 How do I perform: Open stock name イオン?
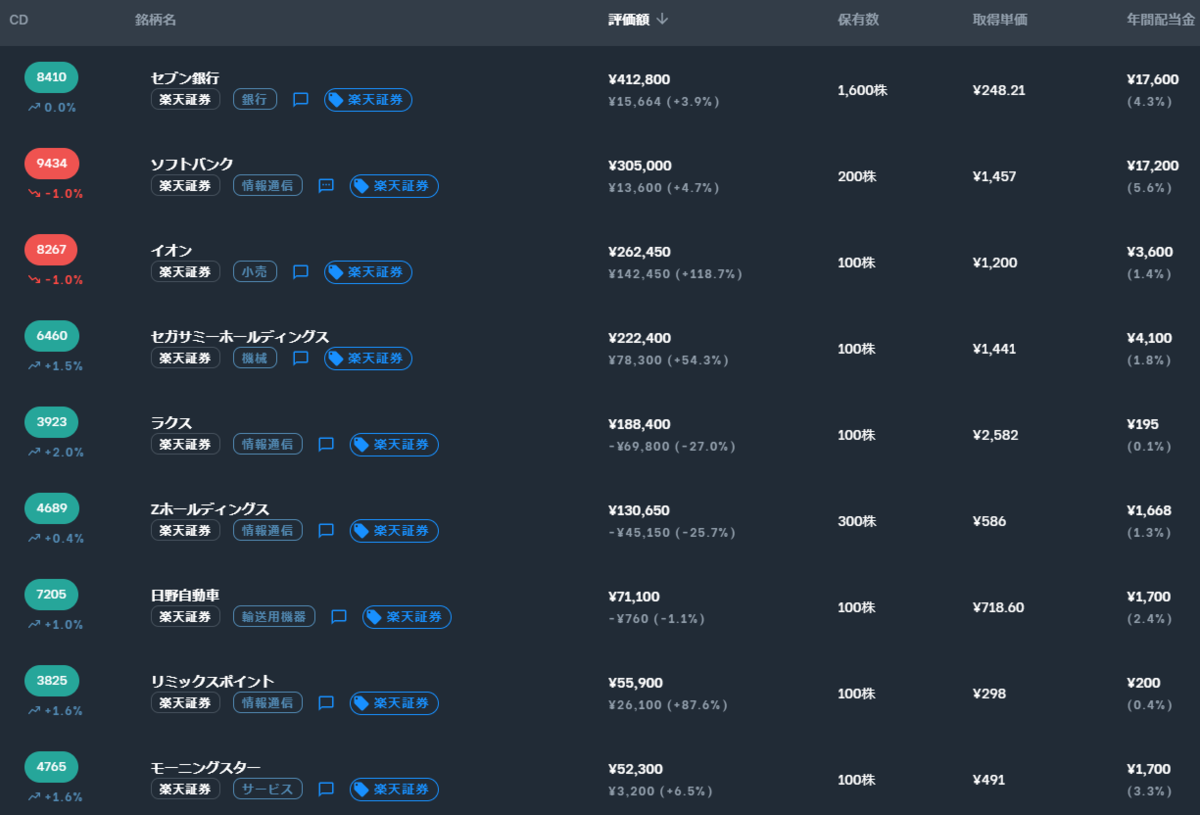point(171,250)
